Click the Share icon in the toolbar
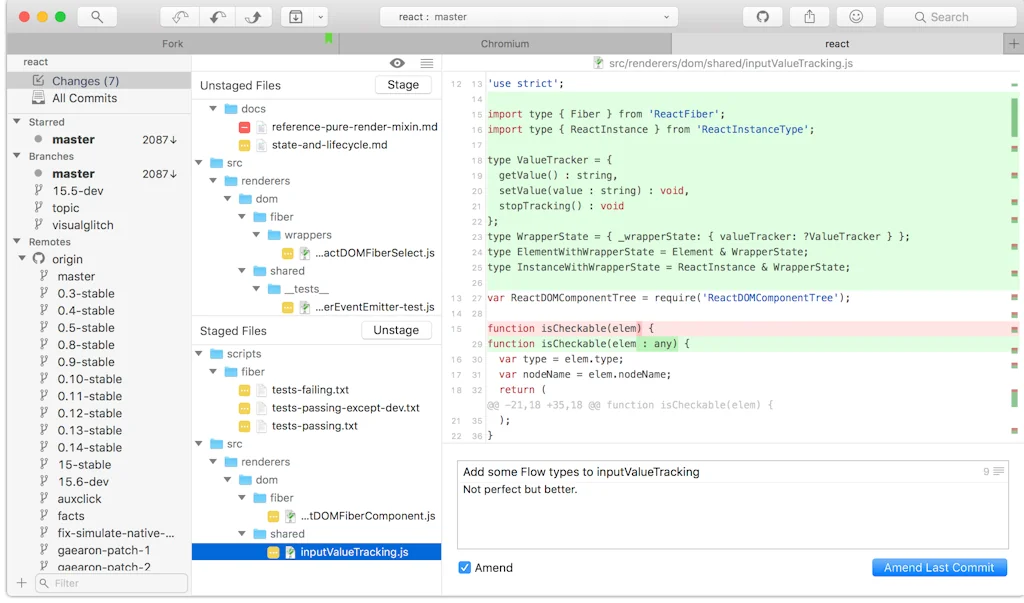The width and height of the screenshot is (1024, 603). [809, 16]
